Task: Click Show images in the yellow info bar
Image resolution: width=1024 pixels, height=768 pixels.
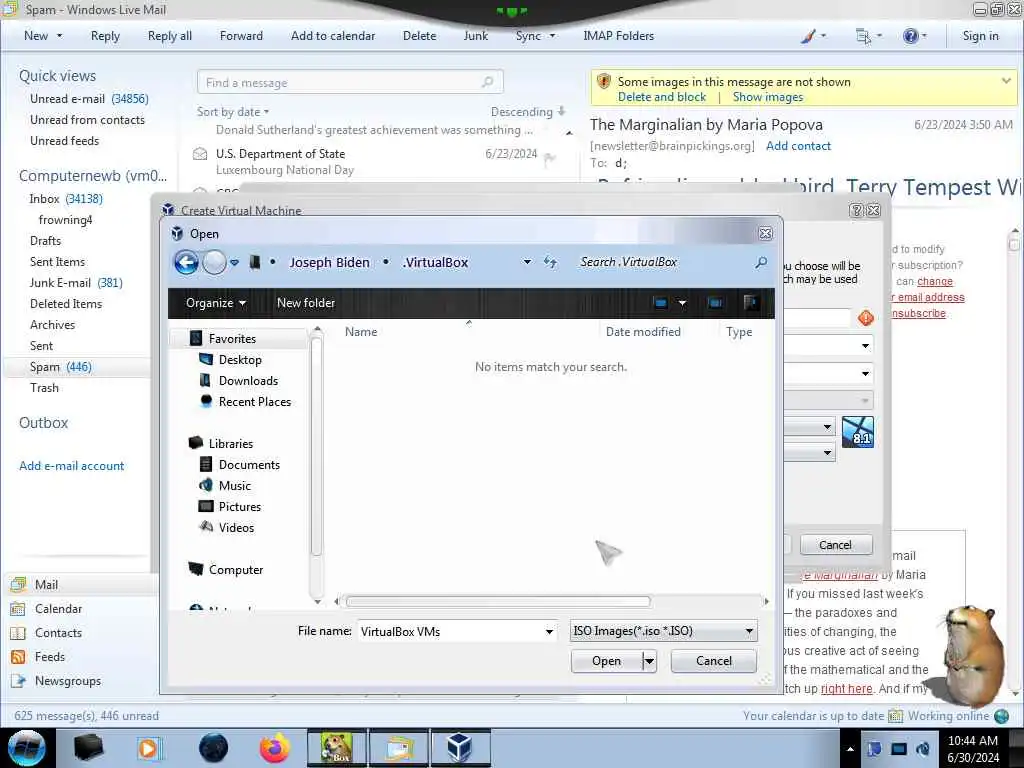Action: click(767, 97)
